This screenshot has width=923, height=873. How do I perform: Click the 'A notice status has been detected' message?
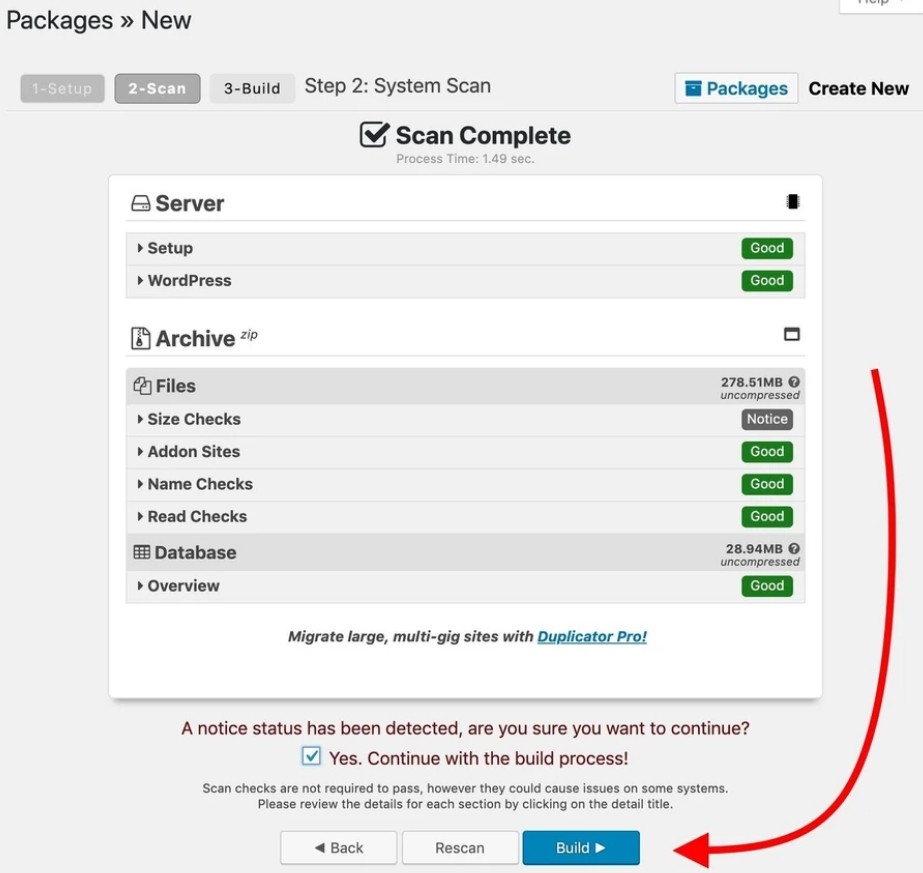[465, 728]
